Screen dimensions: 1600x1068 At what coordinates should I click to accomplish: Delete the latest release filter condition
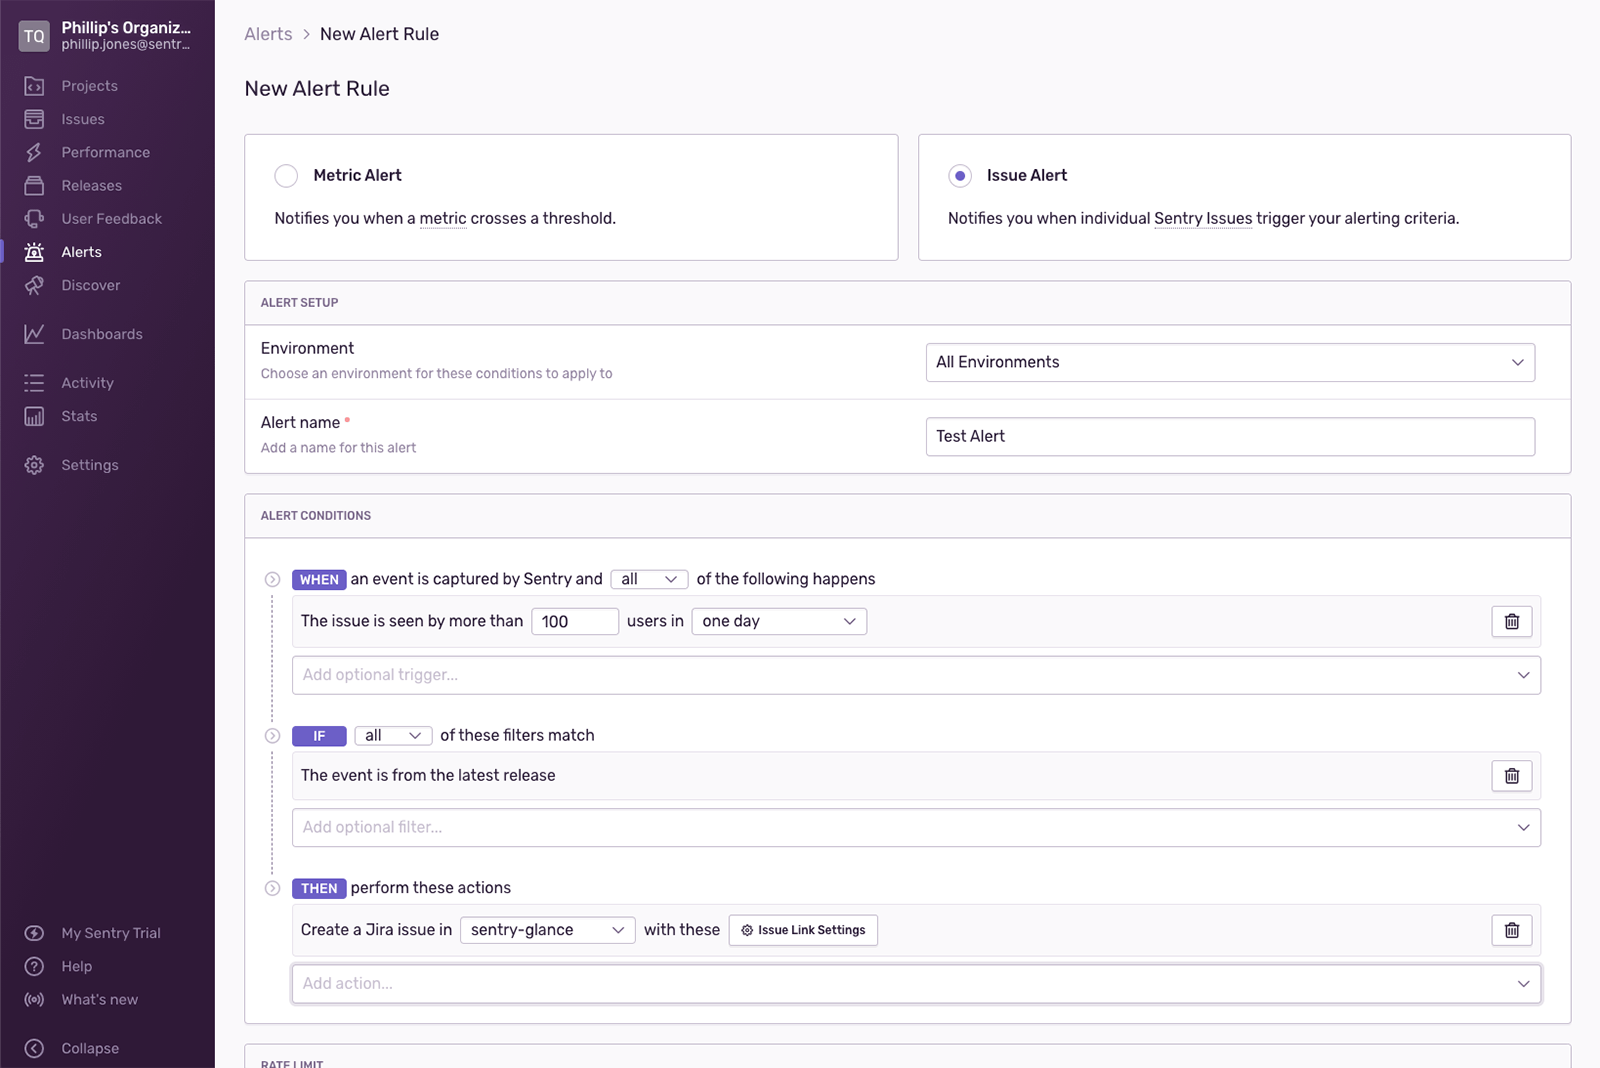coord(1511,775)
